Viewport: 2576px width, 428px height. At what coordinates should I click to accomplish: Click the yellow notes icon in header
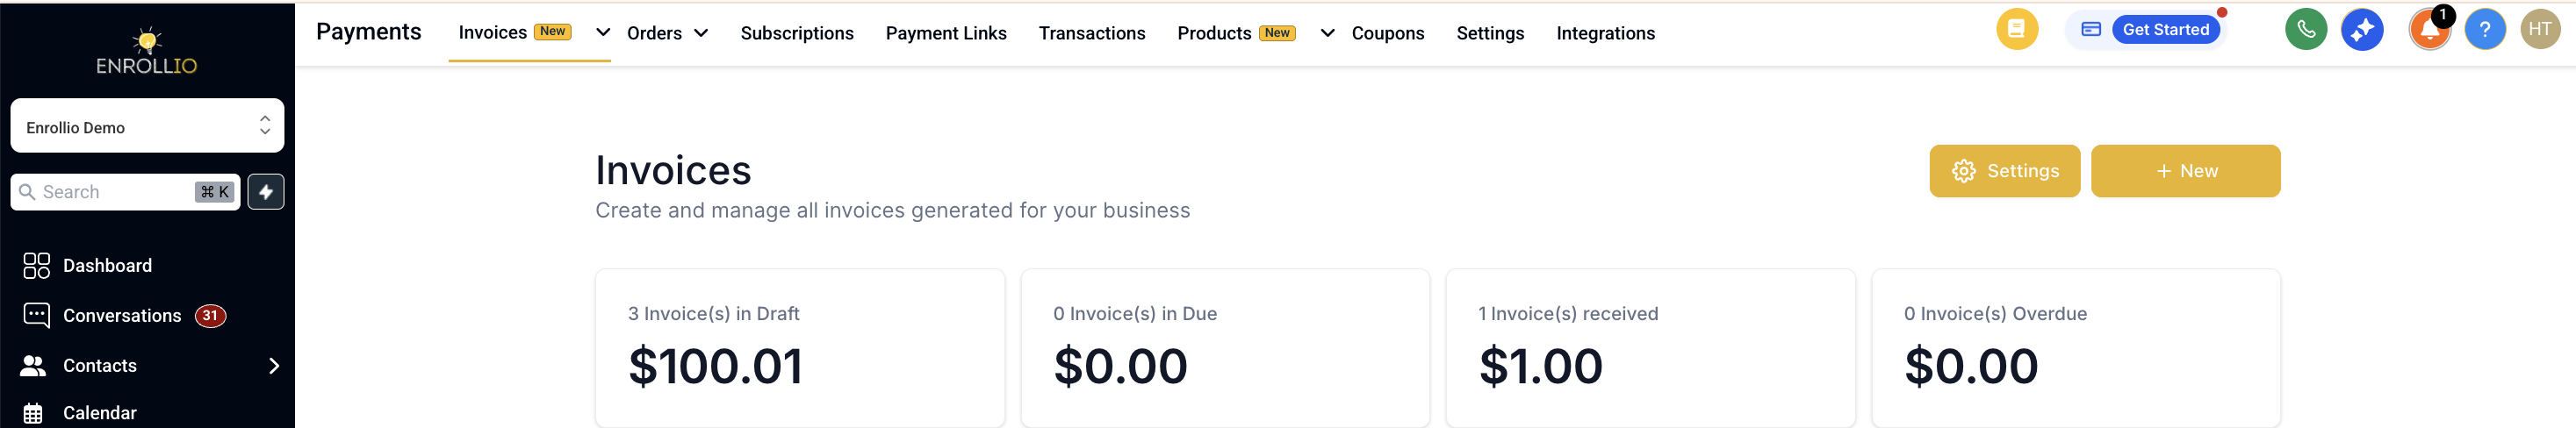[2016, 30]
